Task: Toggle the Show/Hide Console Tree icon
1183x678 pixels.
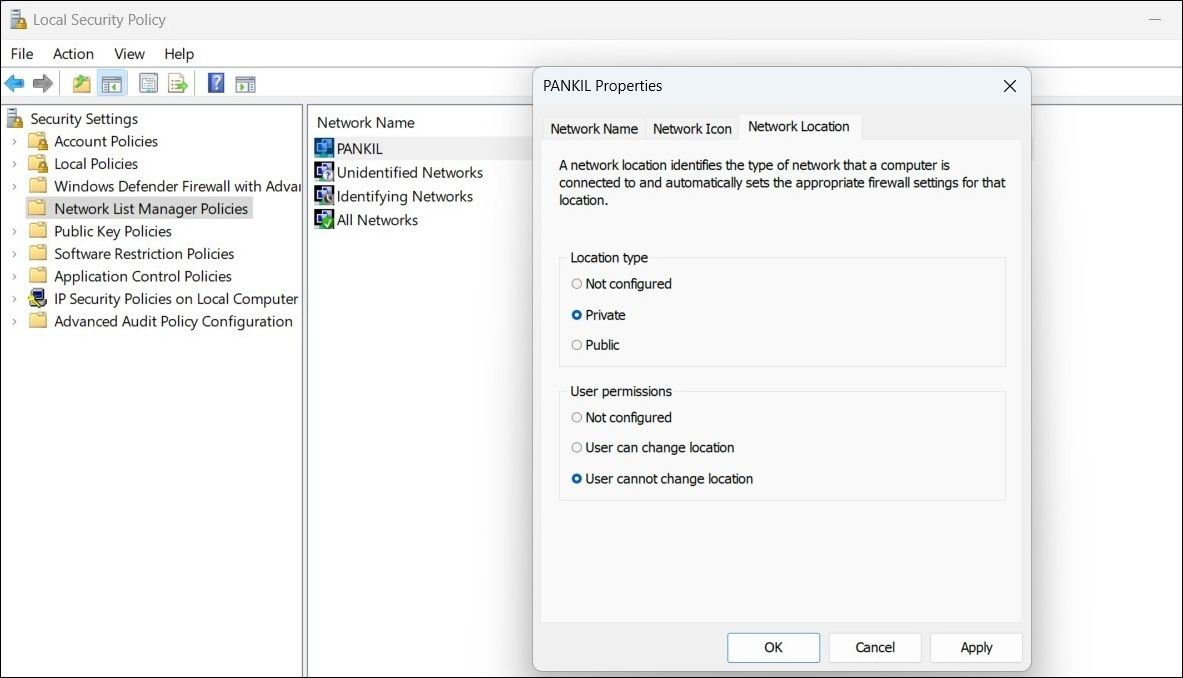Action: point(111,84)
